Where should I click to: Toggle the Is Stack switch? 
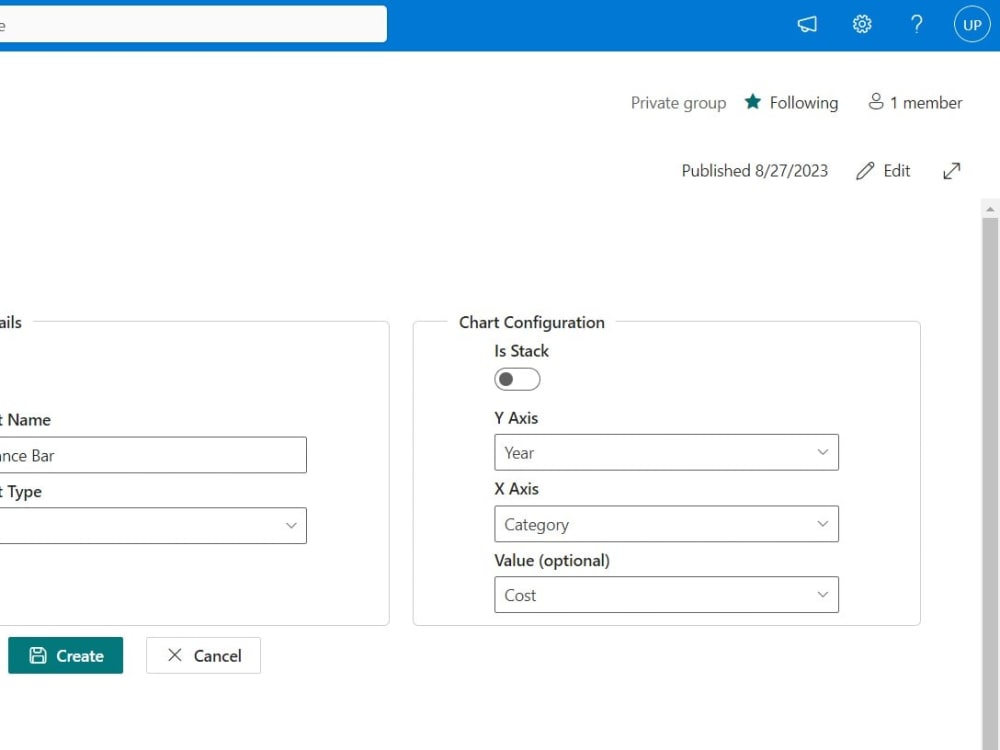pyautogui.click(x=517, y=379)
